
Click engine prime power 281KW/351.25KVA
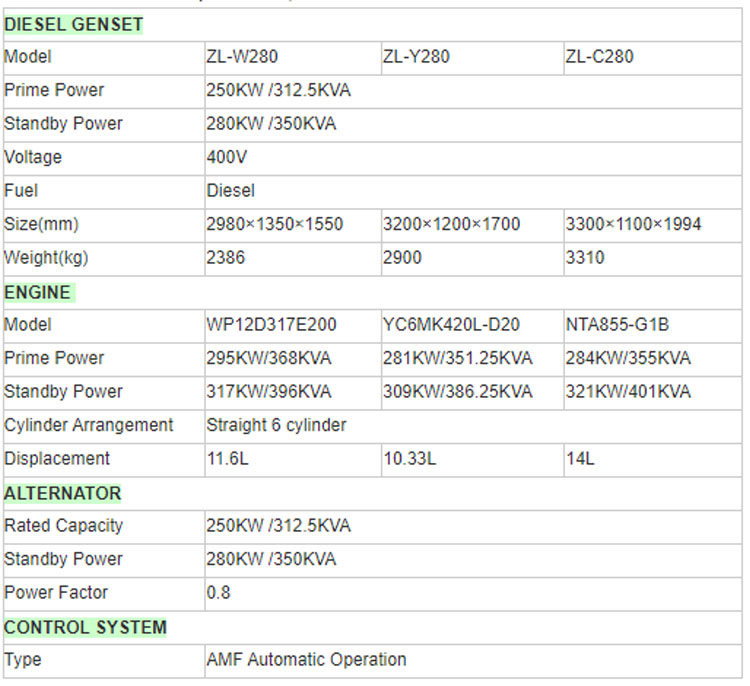[x=458, y=358]
